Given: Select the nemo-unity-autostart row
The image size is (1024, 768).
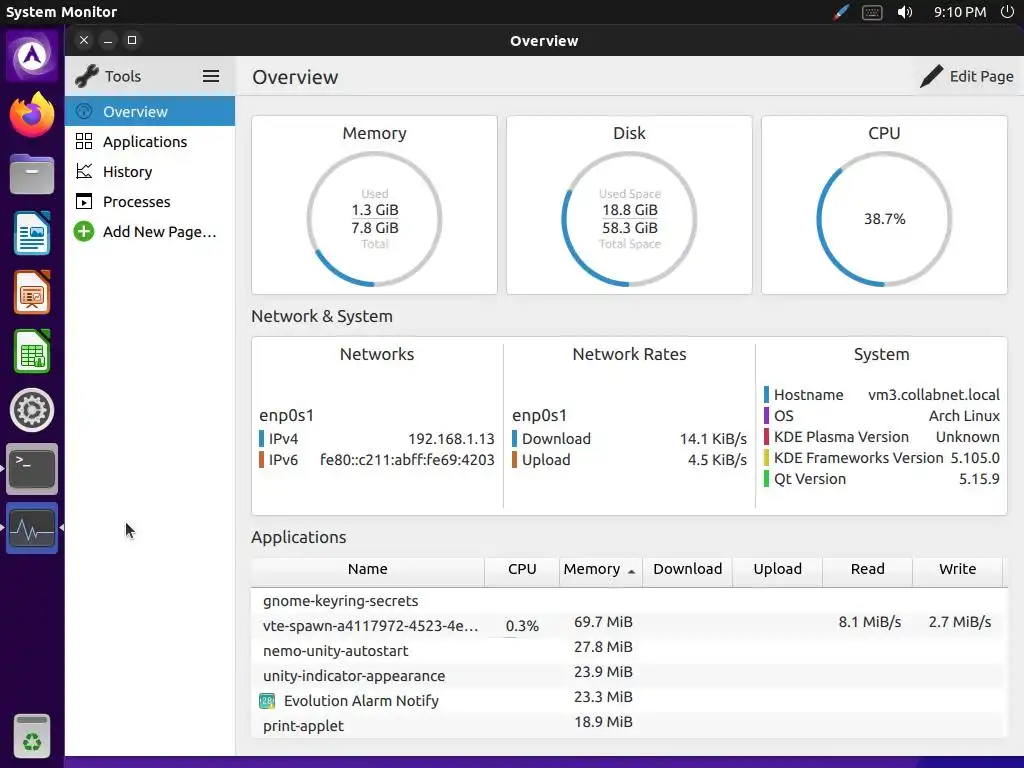Looking at the screenshot, I should pyautogui.click(x=629, y=651).
